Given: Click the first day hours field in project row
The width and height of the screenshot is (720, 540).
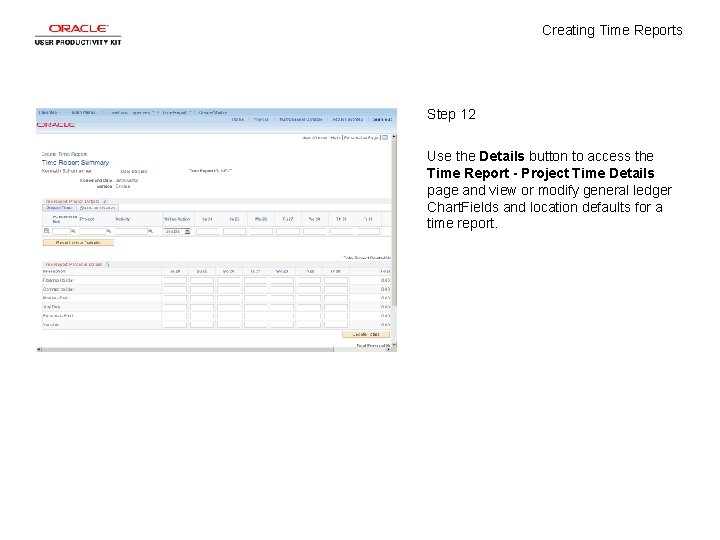Looking at the screenshot, I should (208, 231).
